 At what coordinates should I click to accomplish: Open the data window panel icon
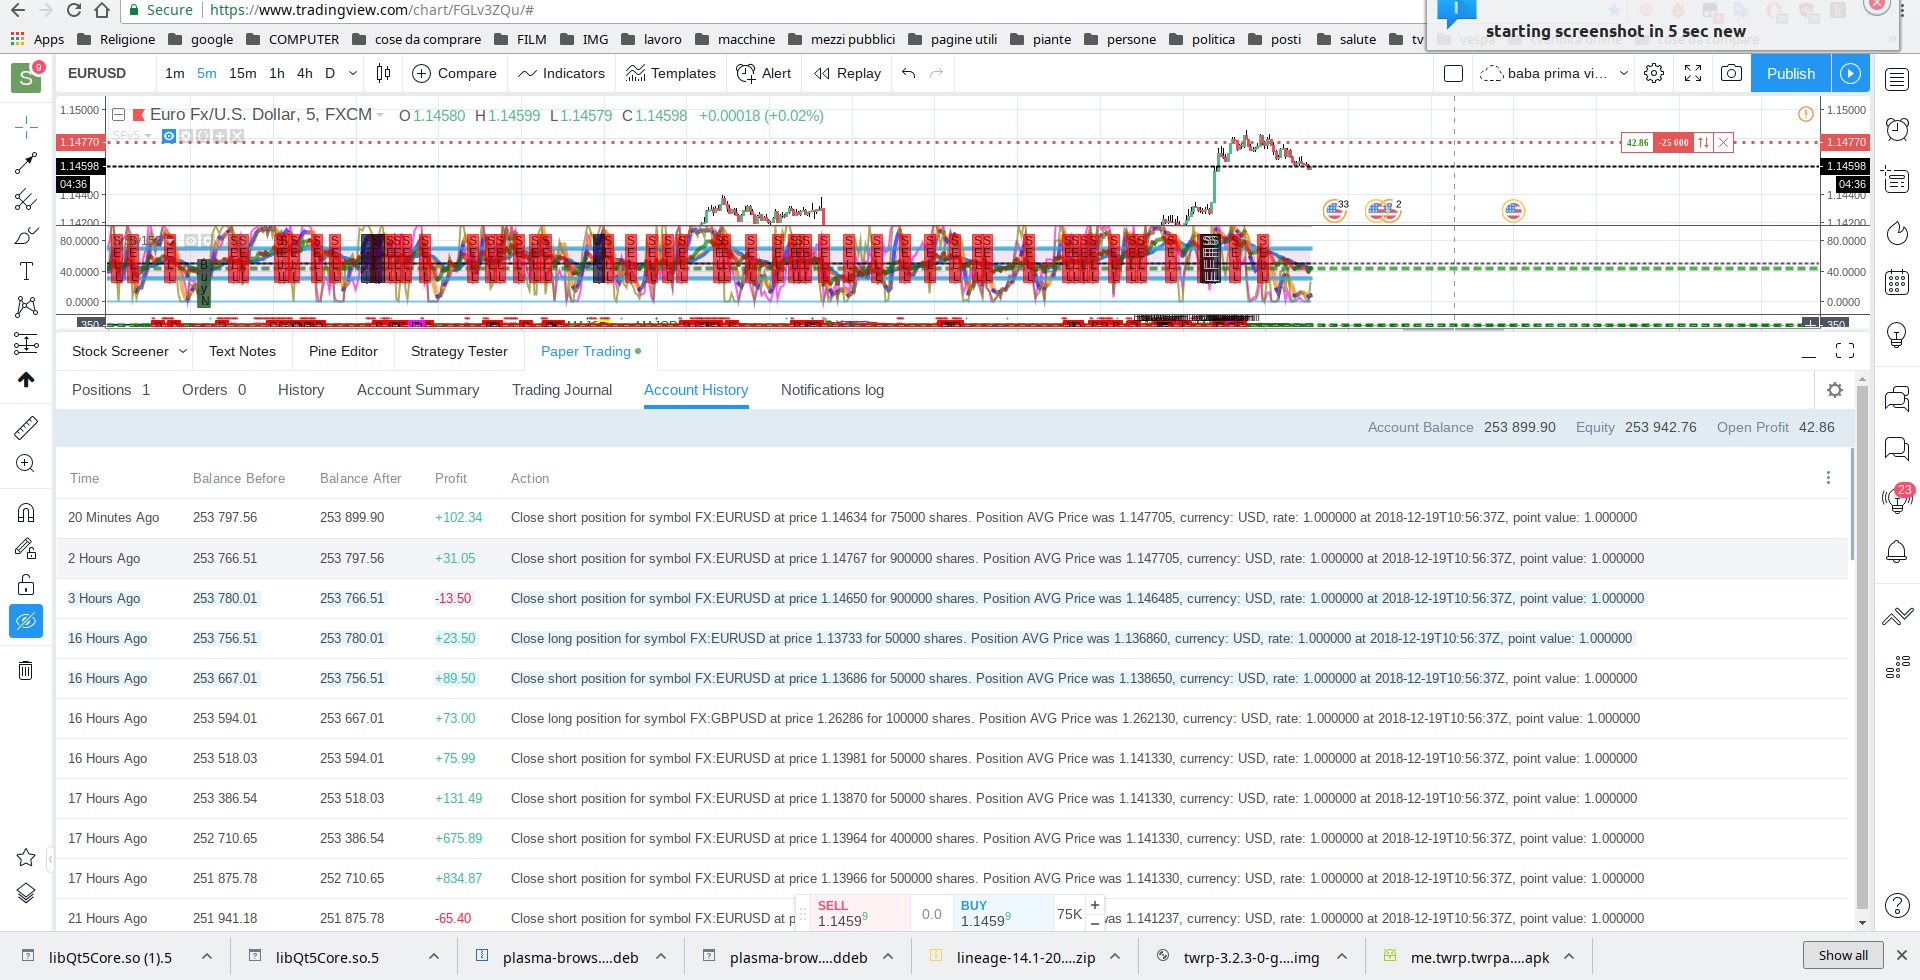click(1897, 180)
